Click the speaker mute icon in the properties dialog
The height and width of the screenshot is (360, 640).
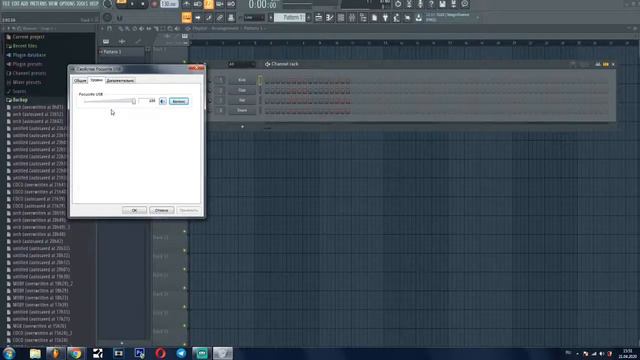(x=163, y=101)
